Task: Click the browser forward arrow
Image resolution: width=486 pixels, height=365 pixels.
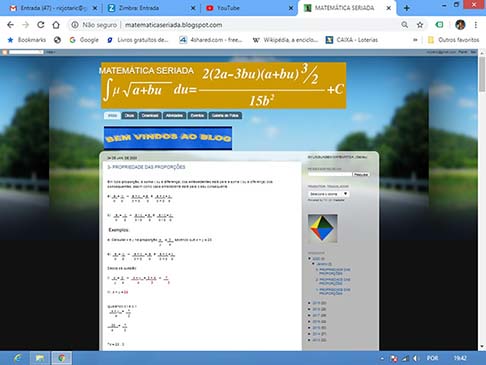Action: (26, 25)
